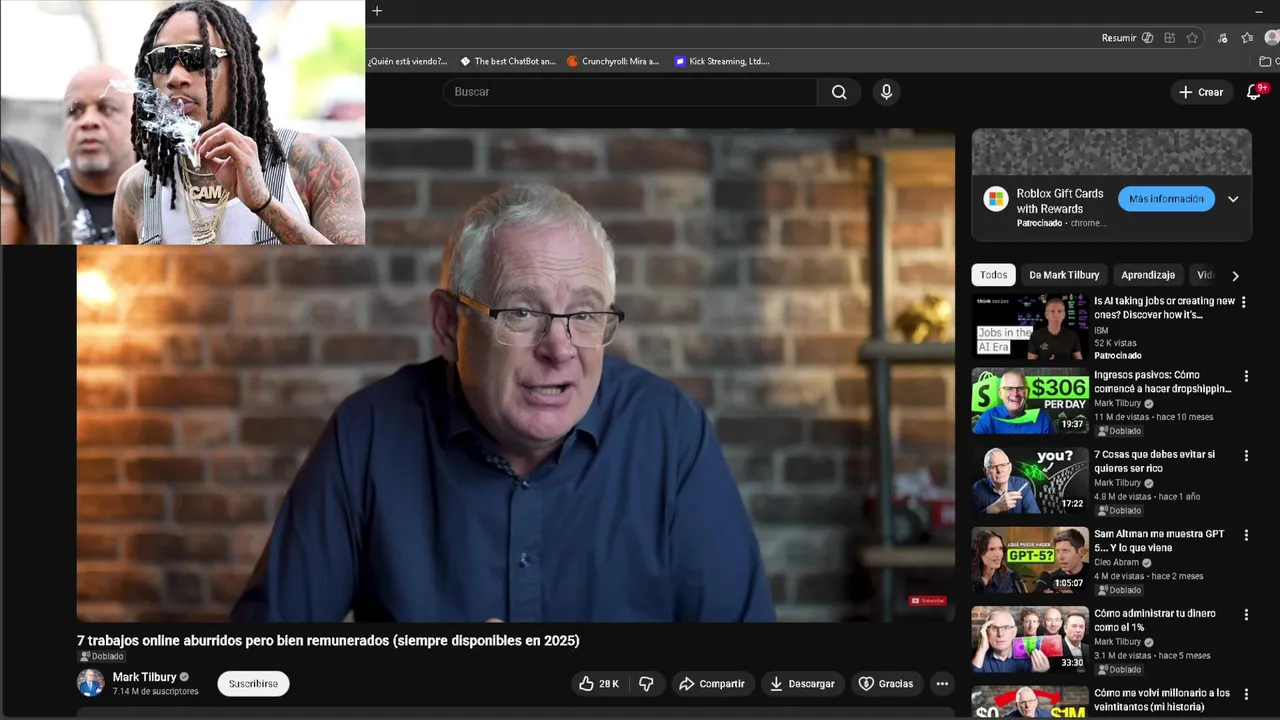Subscribe with Suscribirse button

253,684
